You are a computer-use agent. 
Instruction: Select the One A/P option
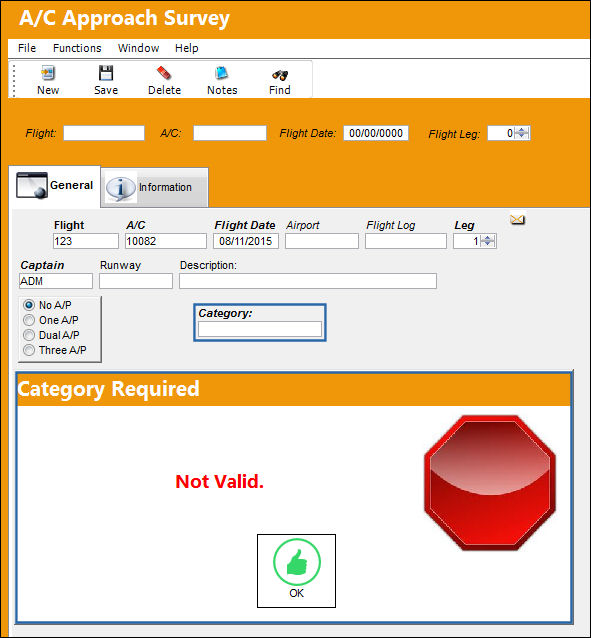point(29,320)
